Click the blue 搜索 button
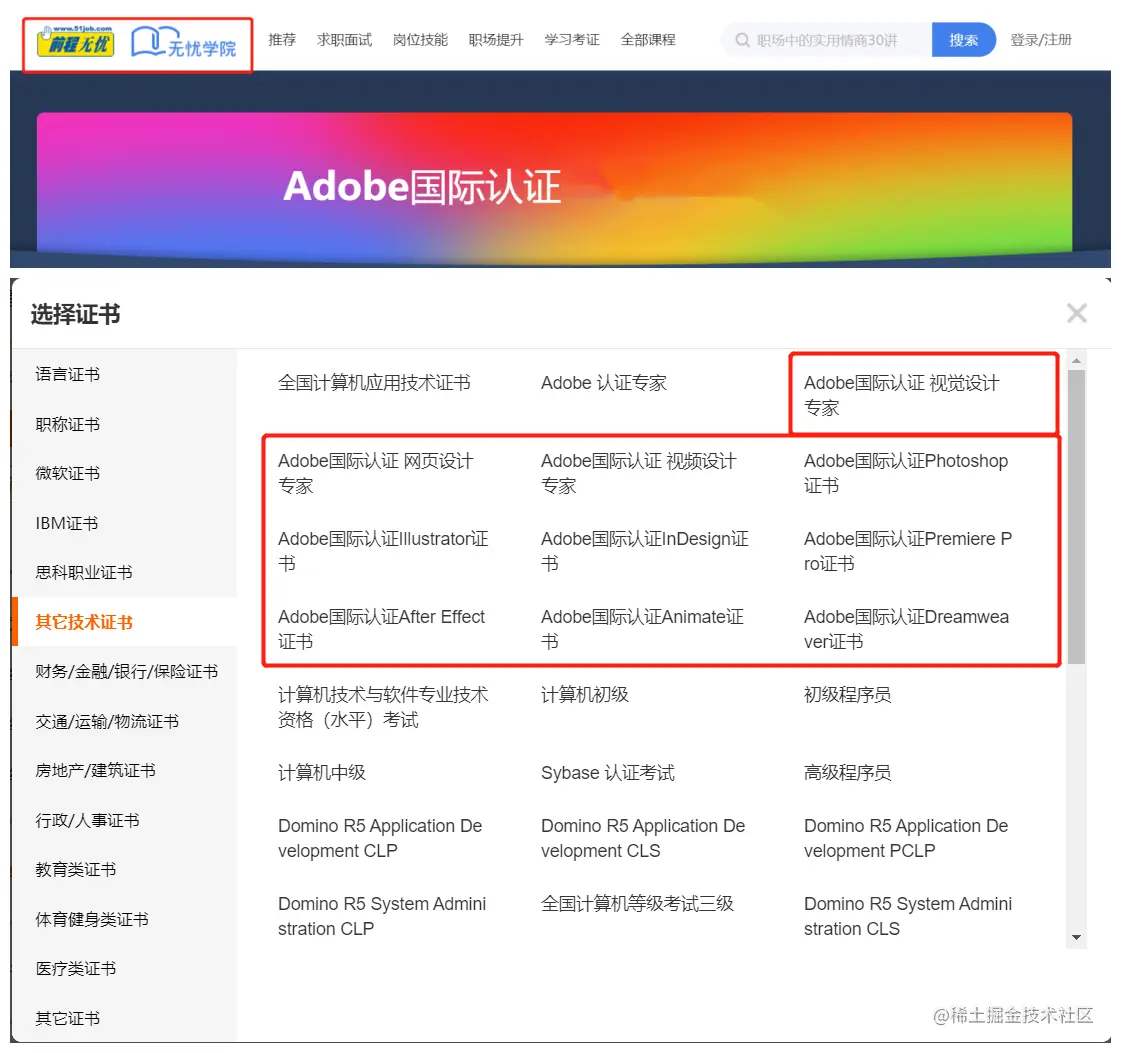The width and height of the screenshot is (1121, 1053). (x=963, y=40)
